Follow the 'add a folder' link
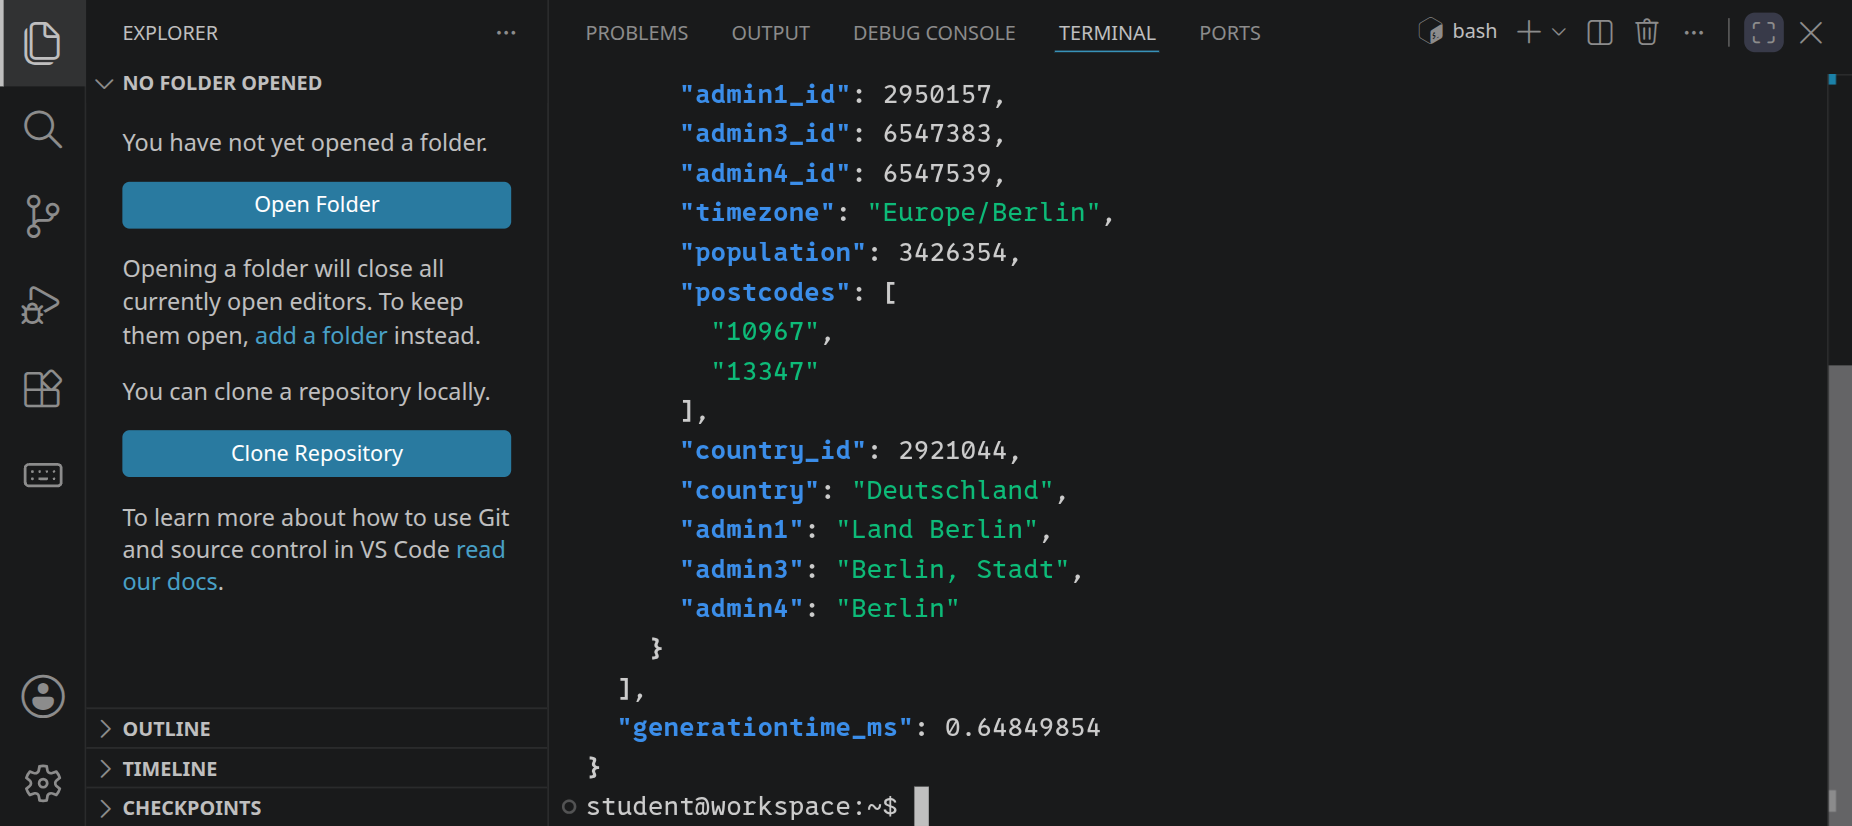This screenshot has height=826, width=1852. point(321,336)
